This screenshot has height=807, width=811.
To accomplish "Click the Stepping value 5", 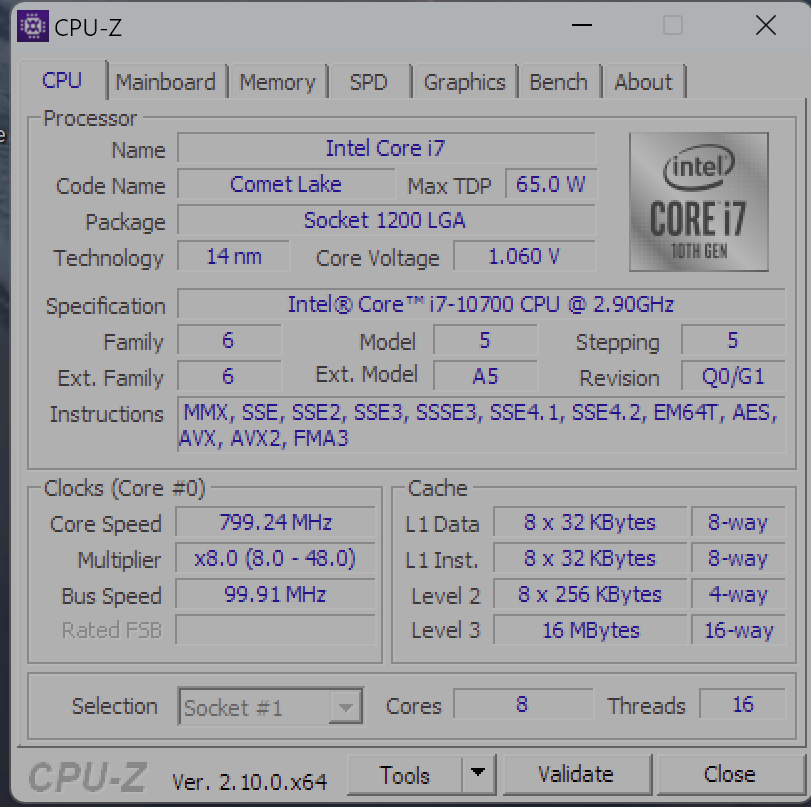I will click(x=733, y=340).
